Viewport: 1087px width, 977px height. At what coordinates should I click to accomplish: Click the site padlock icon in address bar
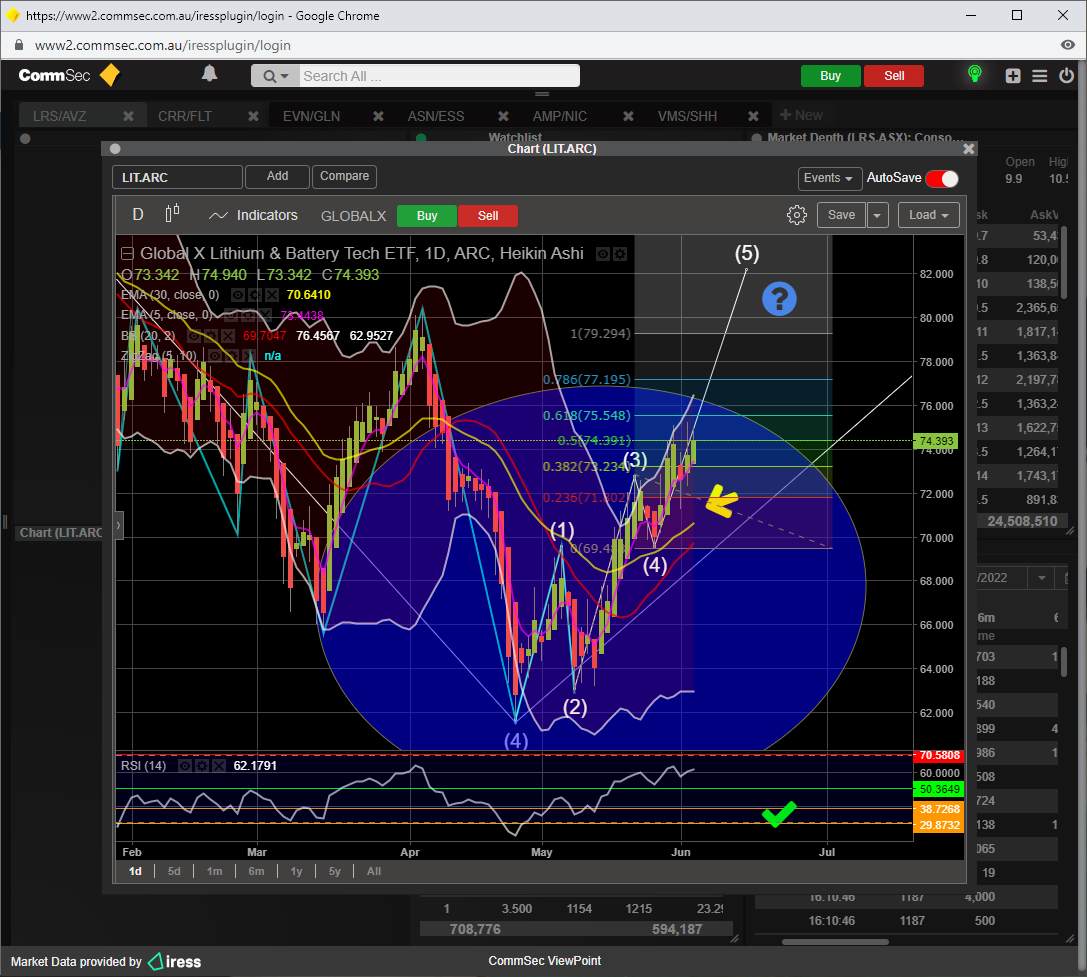click(x=19, y=45)
